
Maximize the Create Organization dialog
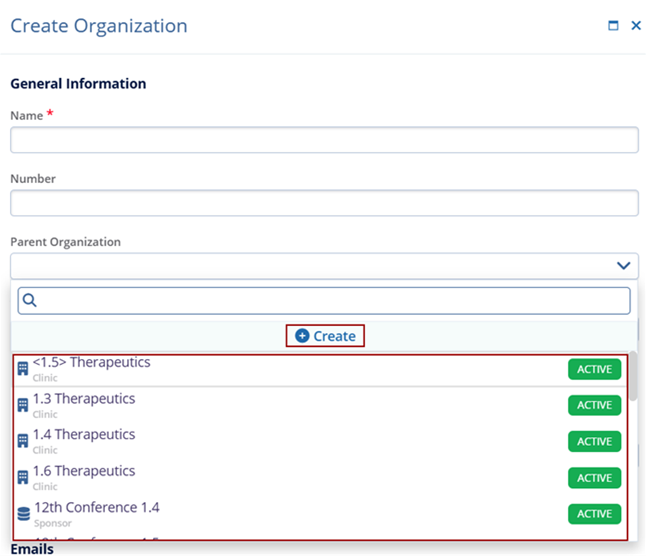pyautogui.click(x=614, y=26)
